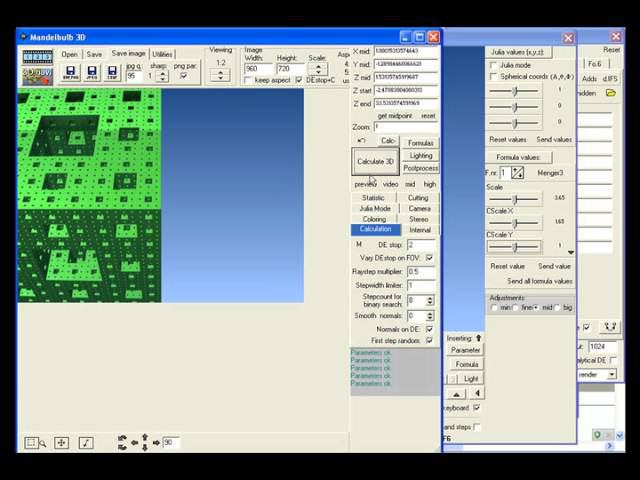Move the CScaleY slider
This screenshot has width=640, height=480.
(514, 247)
